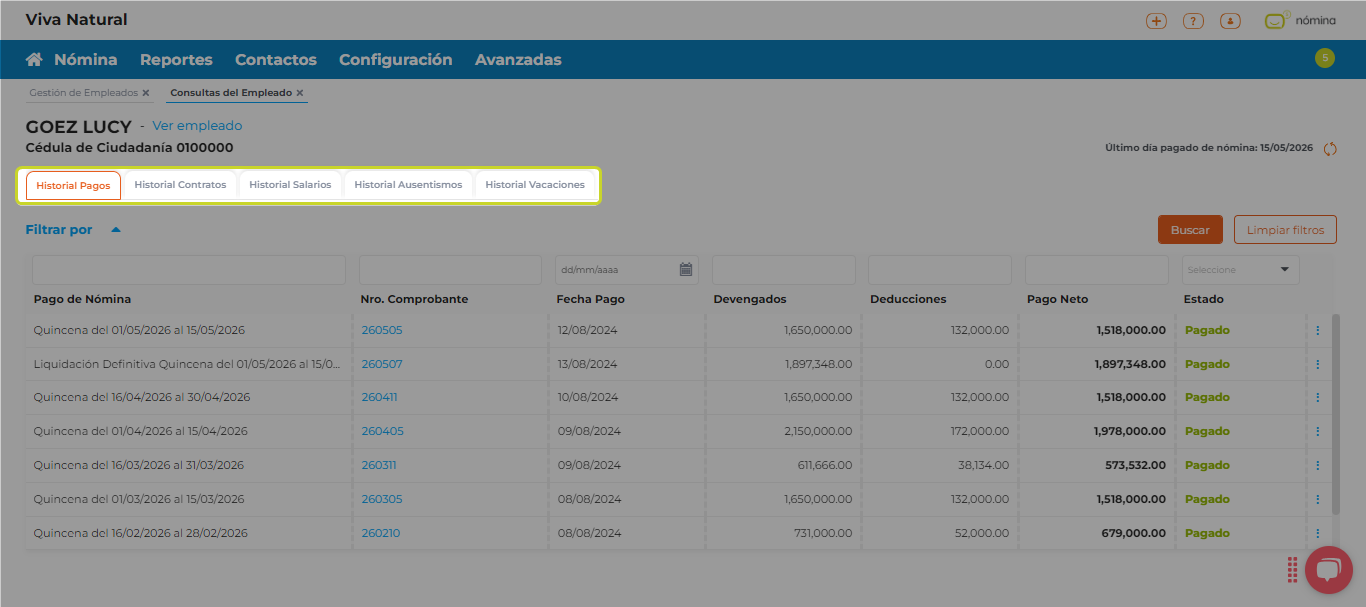Viewport: 1366px width, 607px height.
Task: Open comprobante link 260311
Action: tap(379, 465)
